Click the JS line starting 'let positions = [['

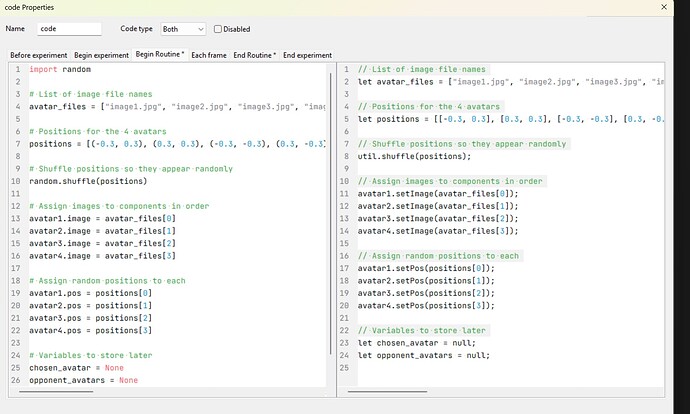(510, 119)
